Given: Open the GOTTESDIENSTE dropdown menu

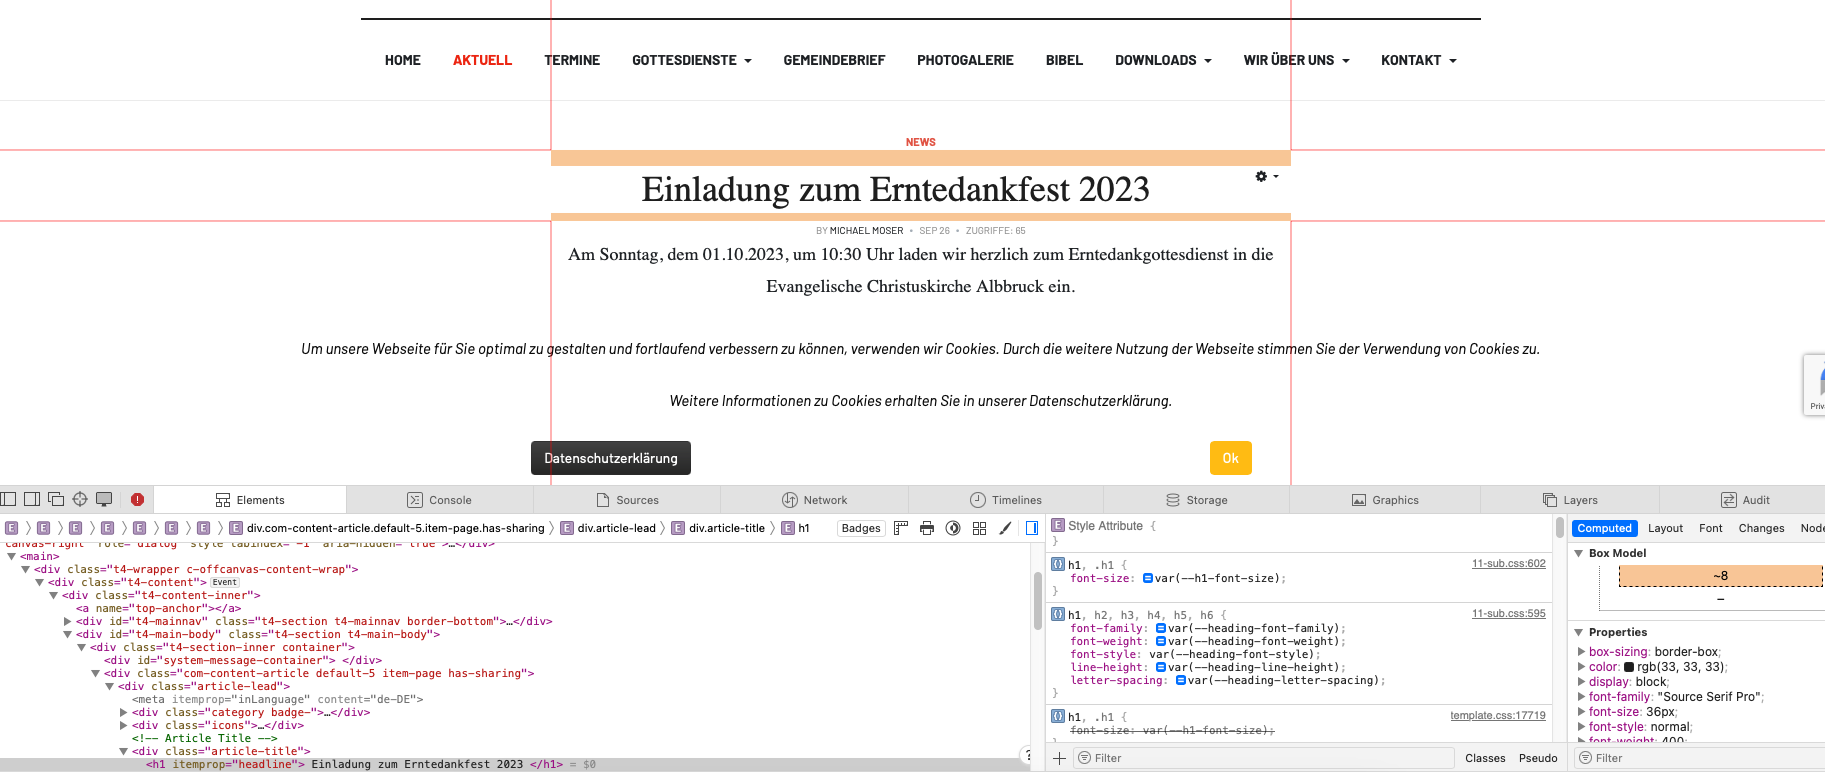Looking at the screenshot, I should pos(691,60).
